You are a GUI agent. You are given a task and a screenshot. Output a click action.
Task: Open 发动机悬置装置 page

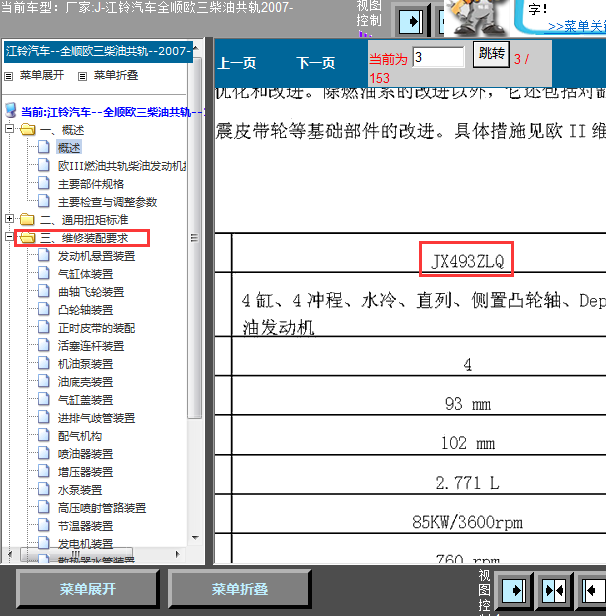pos(96,256)
